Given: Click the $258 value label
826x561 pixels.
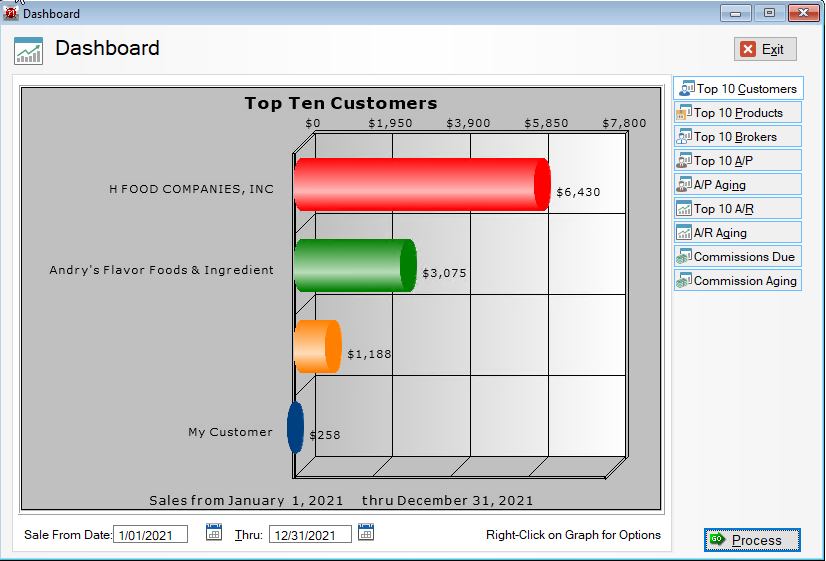Looking at the screenshot, I should (325, 435).
